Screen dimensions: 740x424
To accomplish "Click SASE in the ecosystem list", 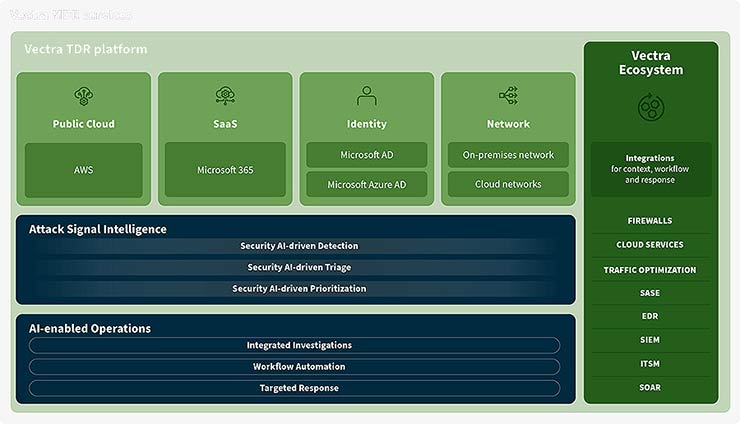I will 650,293.
